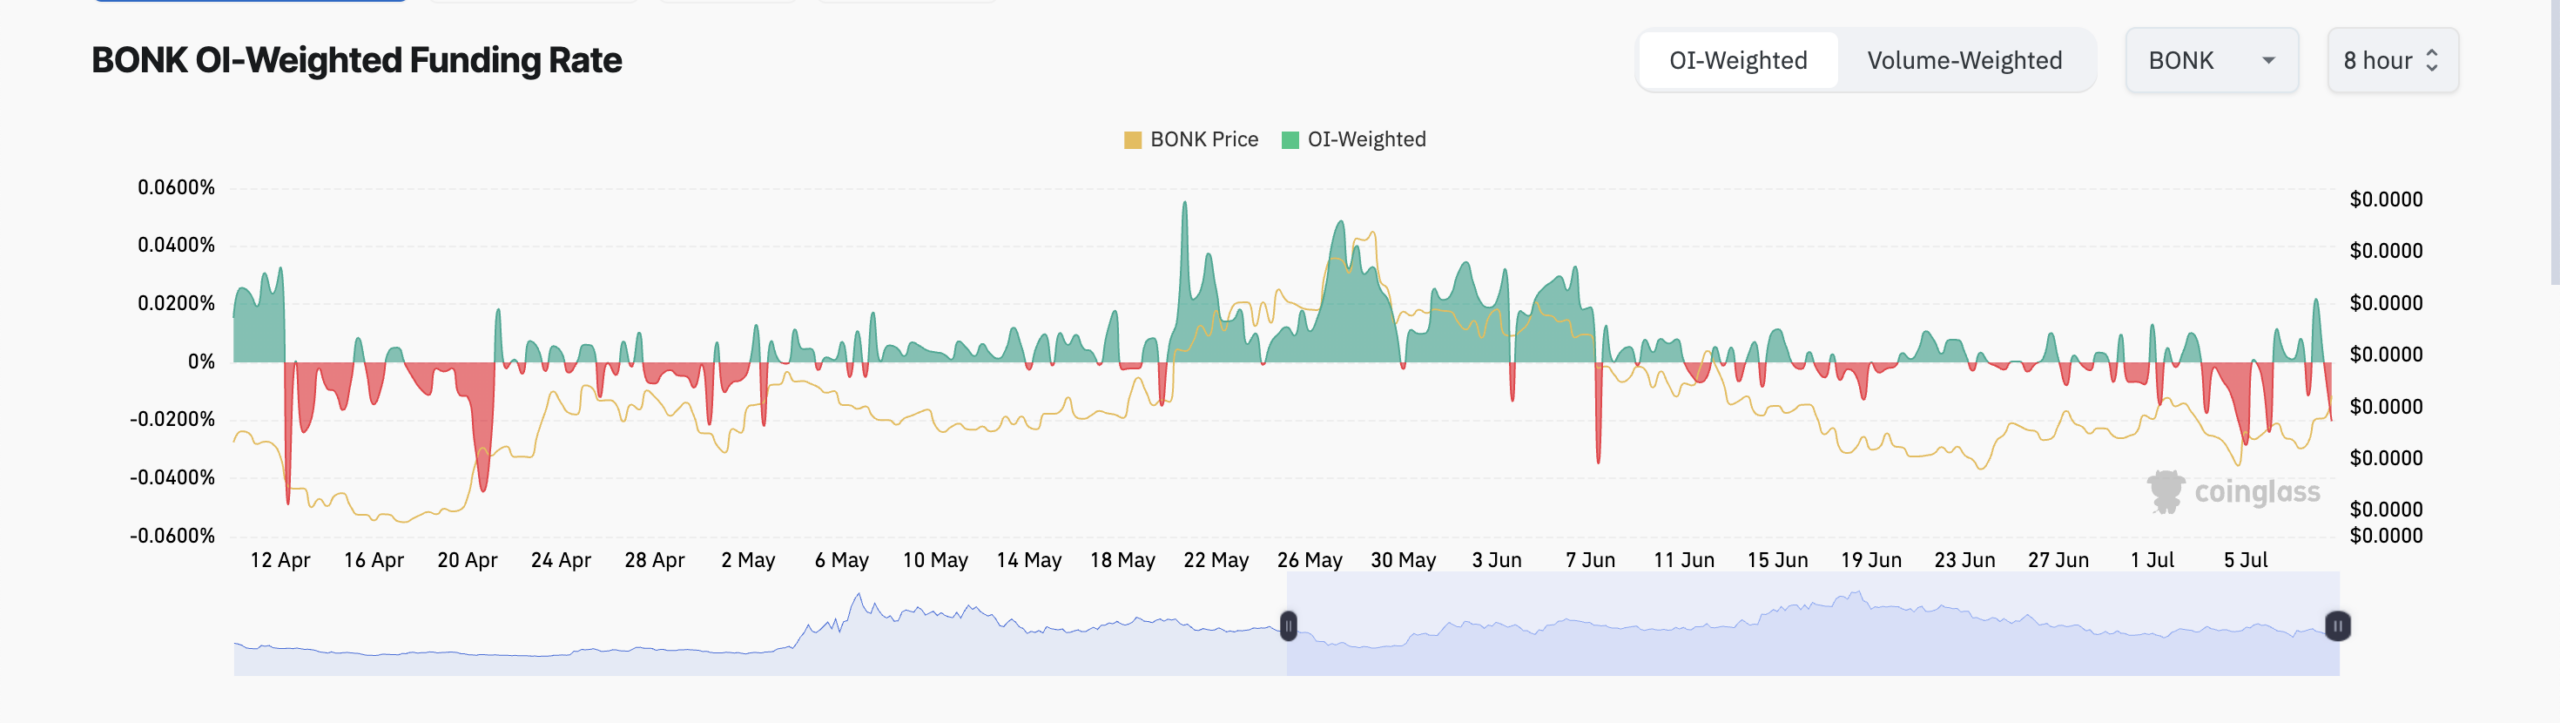
Task: Click the -0.0200% y-axis label
Action: 172,419
